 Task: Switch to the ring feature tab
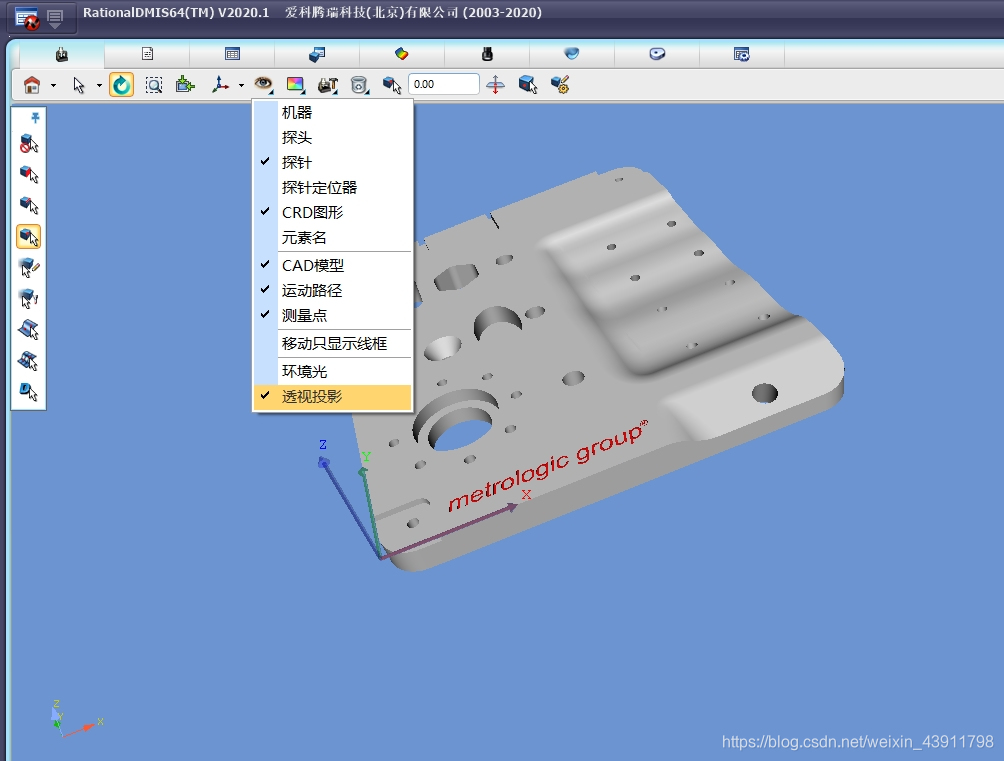click(657, 54)
